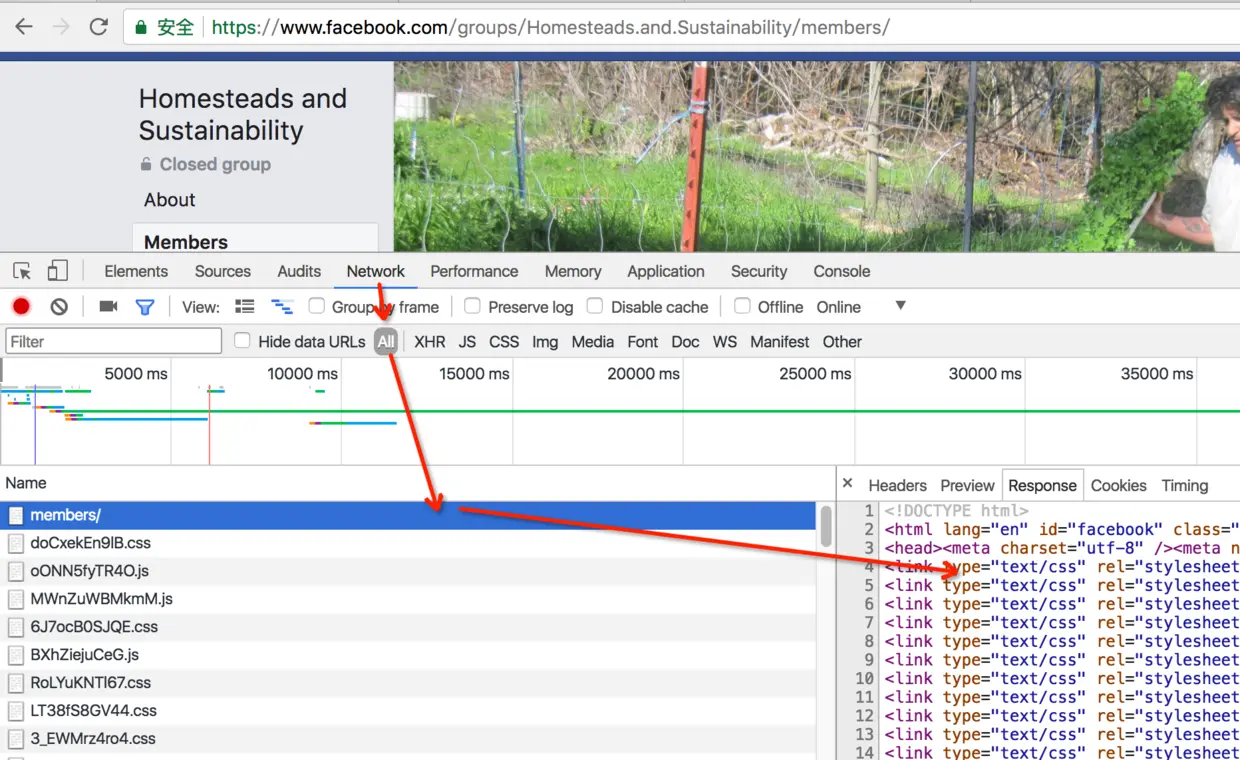Filter requests by Media type

[593, 341]
